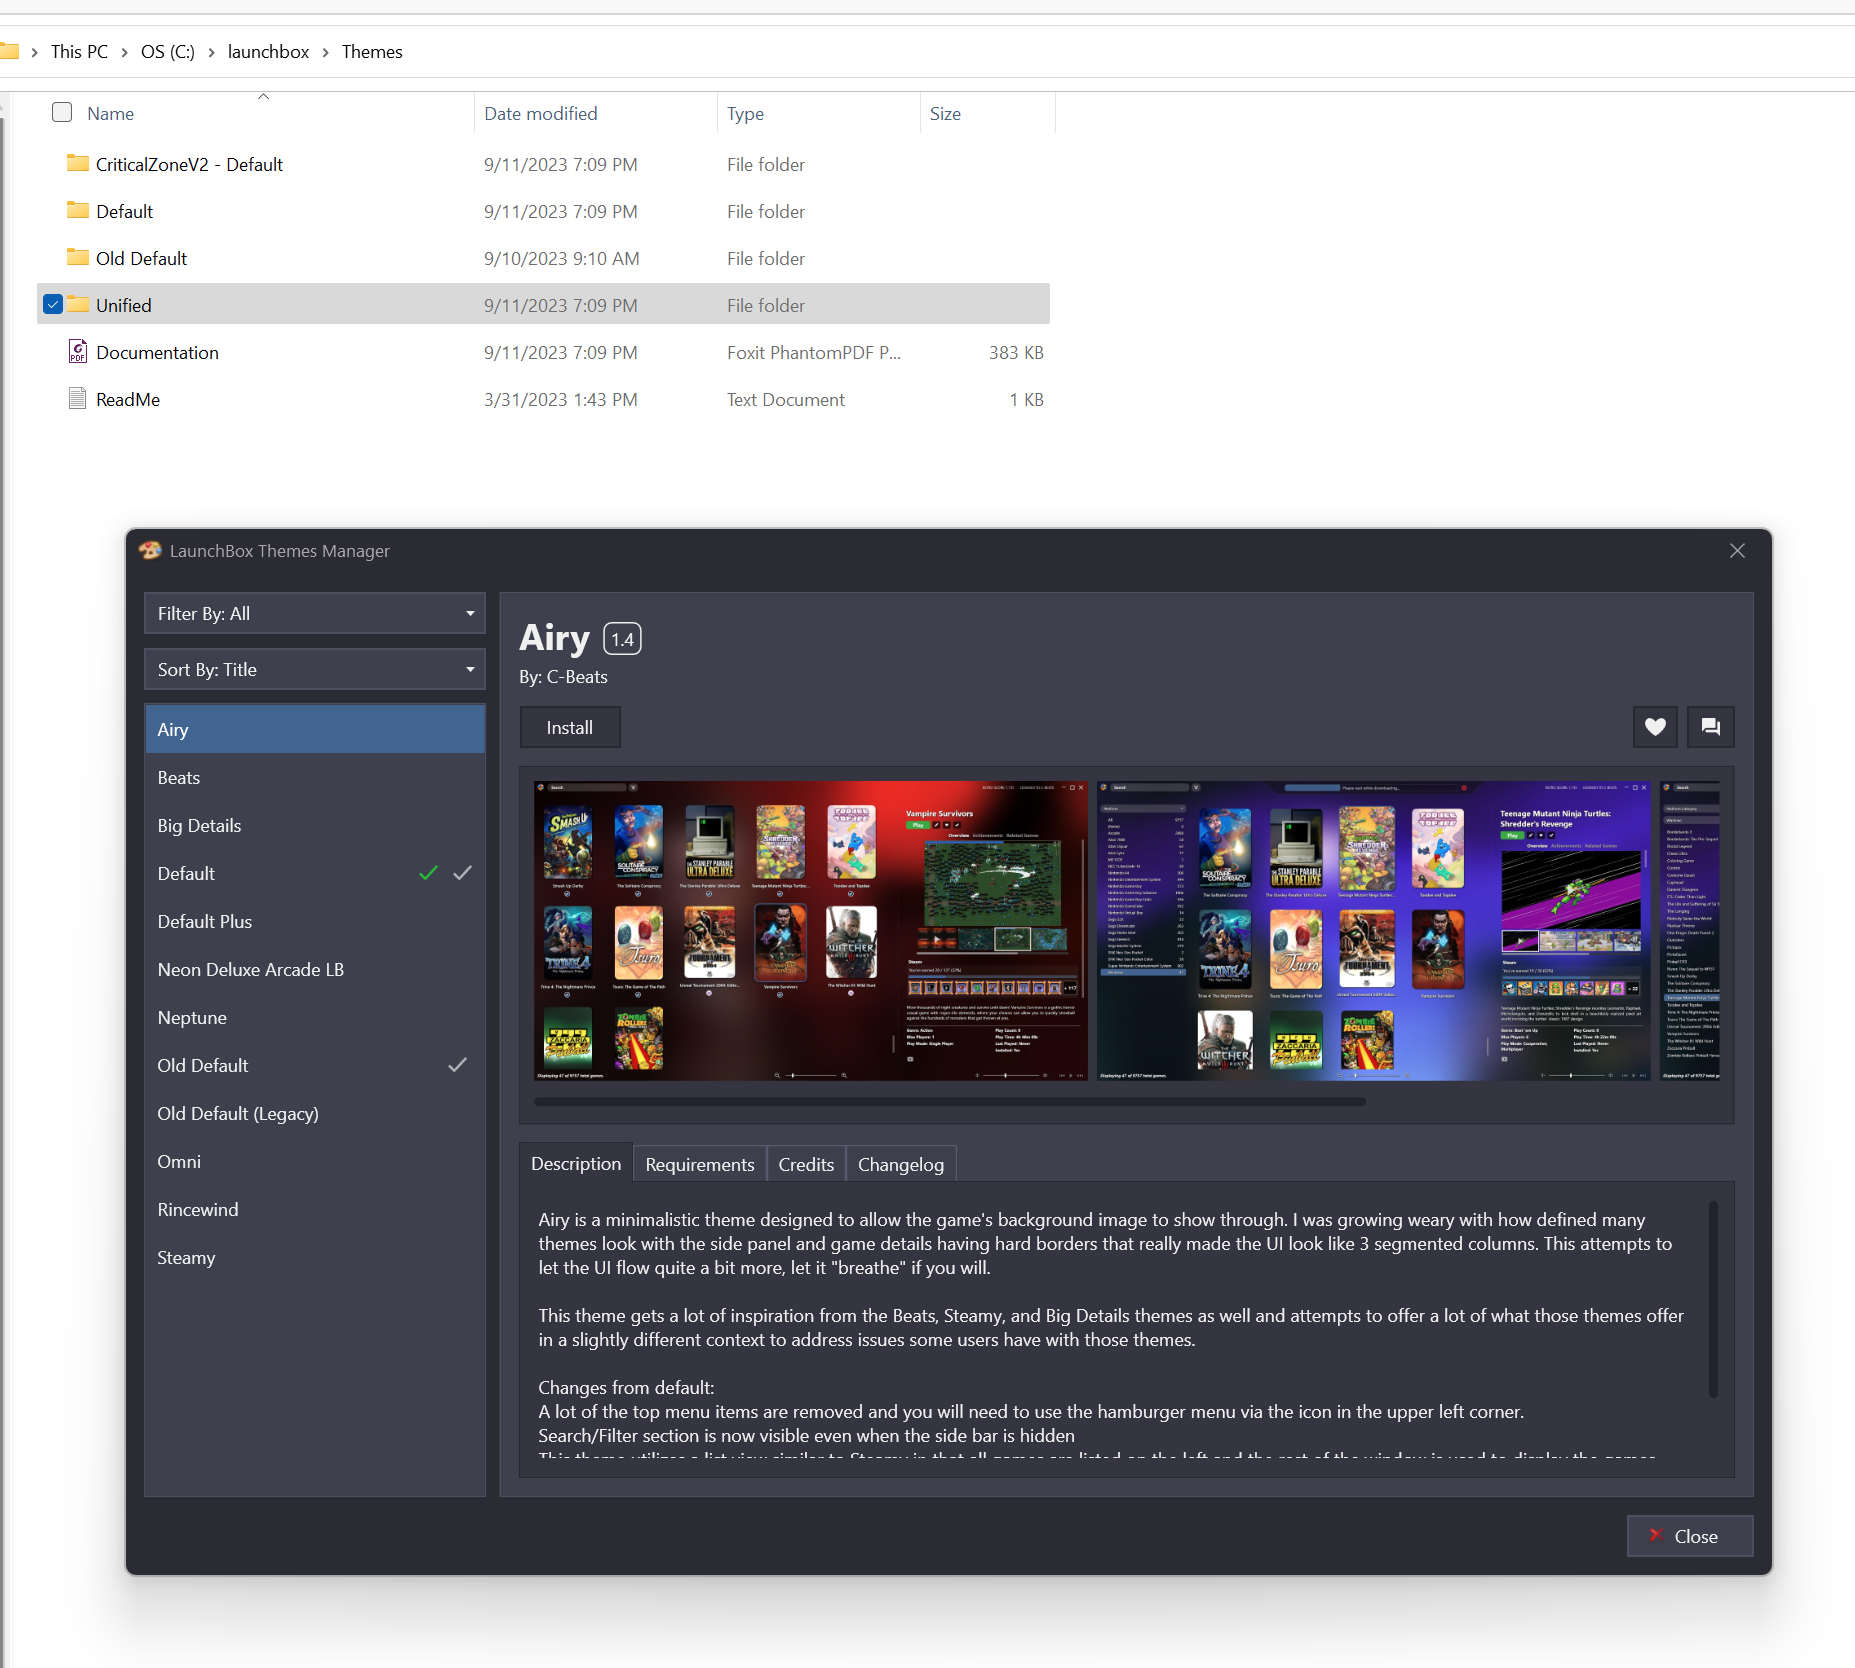Switch to the Requirements tab
The image size is (1855, 1668).
(700, 1164)
